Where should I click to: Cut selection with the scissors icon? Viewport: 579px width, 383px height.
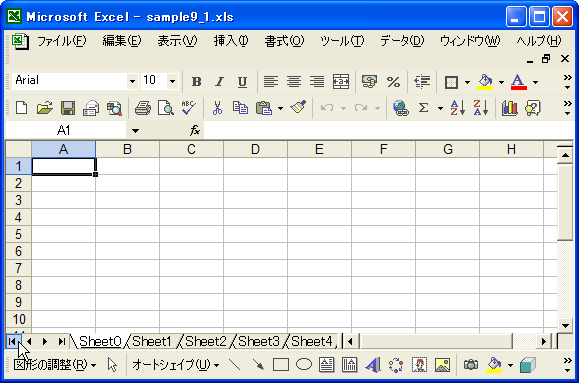tap(217, 108)
